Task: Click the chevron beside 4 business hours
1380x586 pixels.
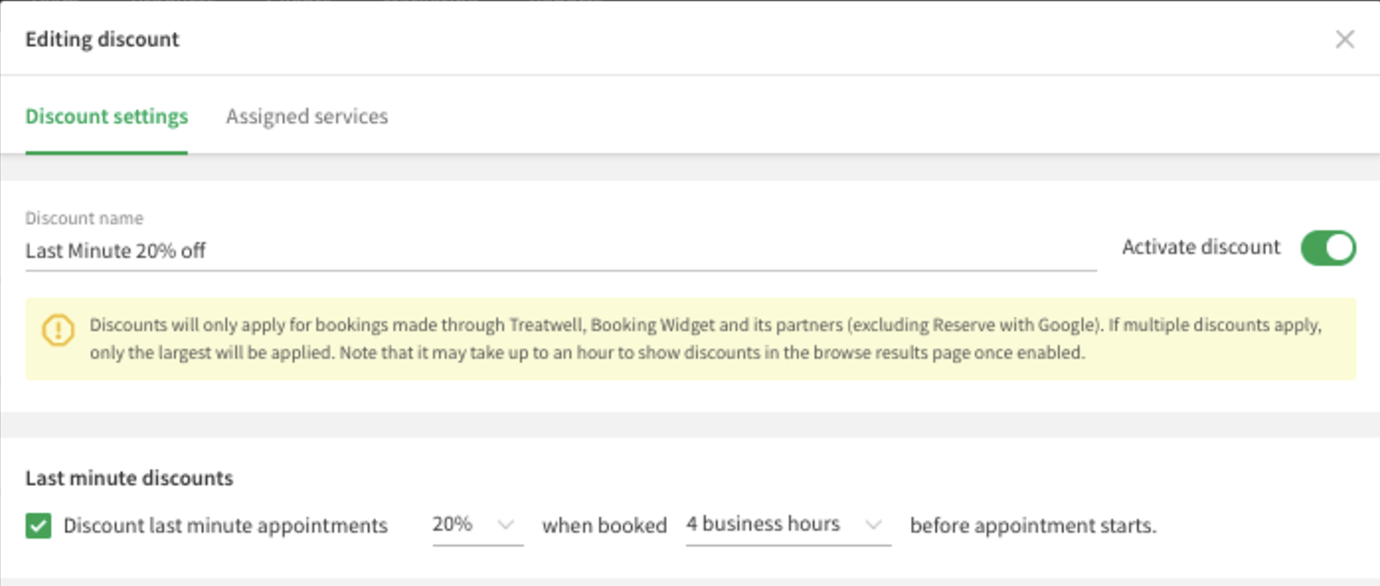Action: 874,525
